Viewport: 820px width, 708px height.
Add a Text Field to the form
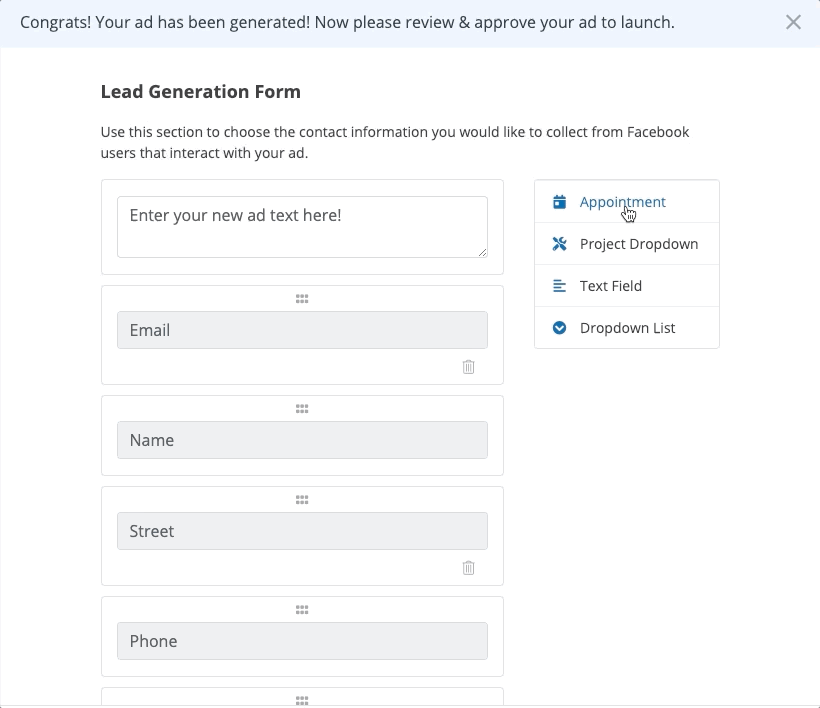610,286
